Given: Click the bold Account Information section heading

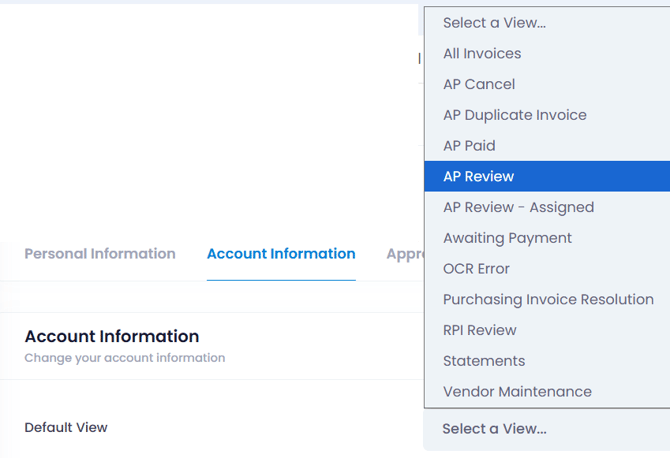Looking at the screenshot, I should [x=112, y=336].
